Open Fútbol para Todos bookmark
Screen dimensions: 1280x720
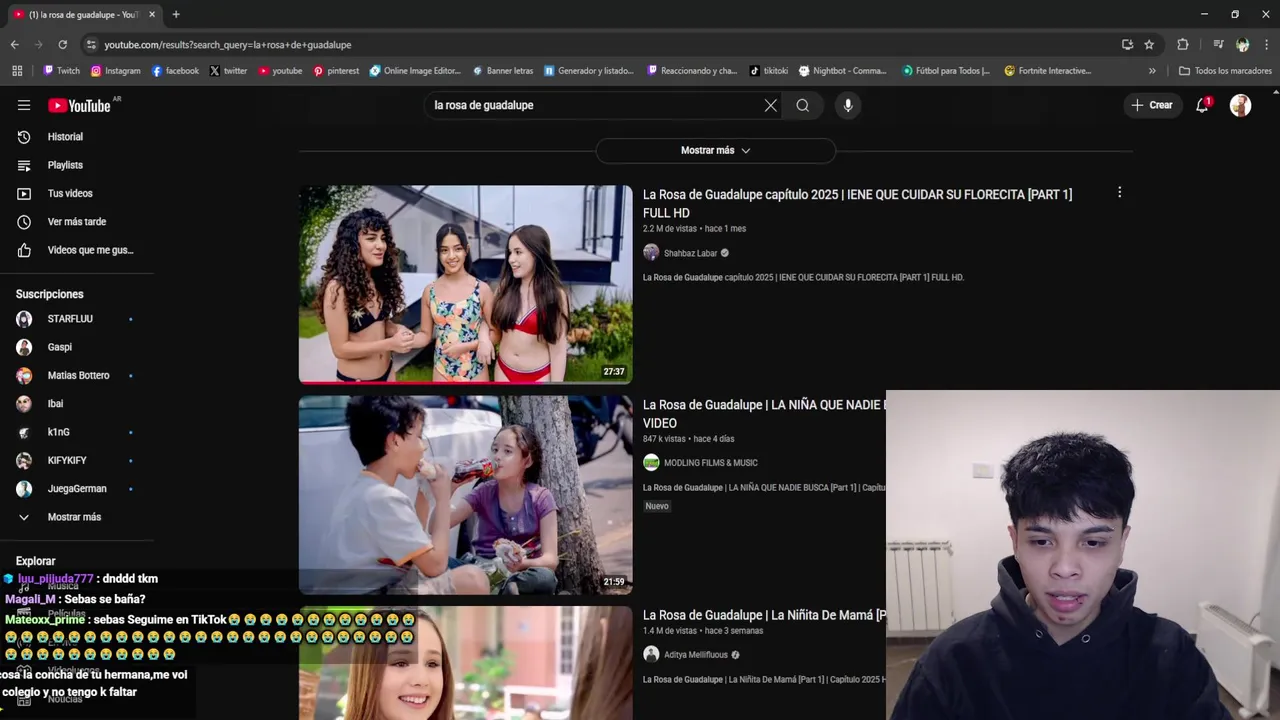pyautogui.click(x=946, y=71)
